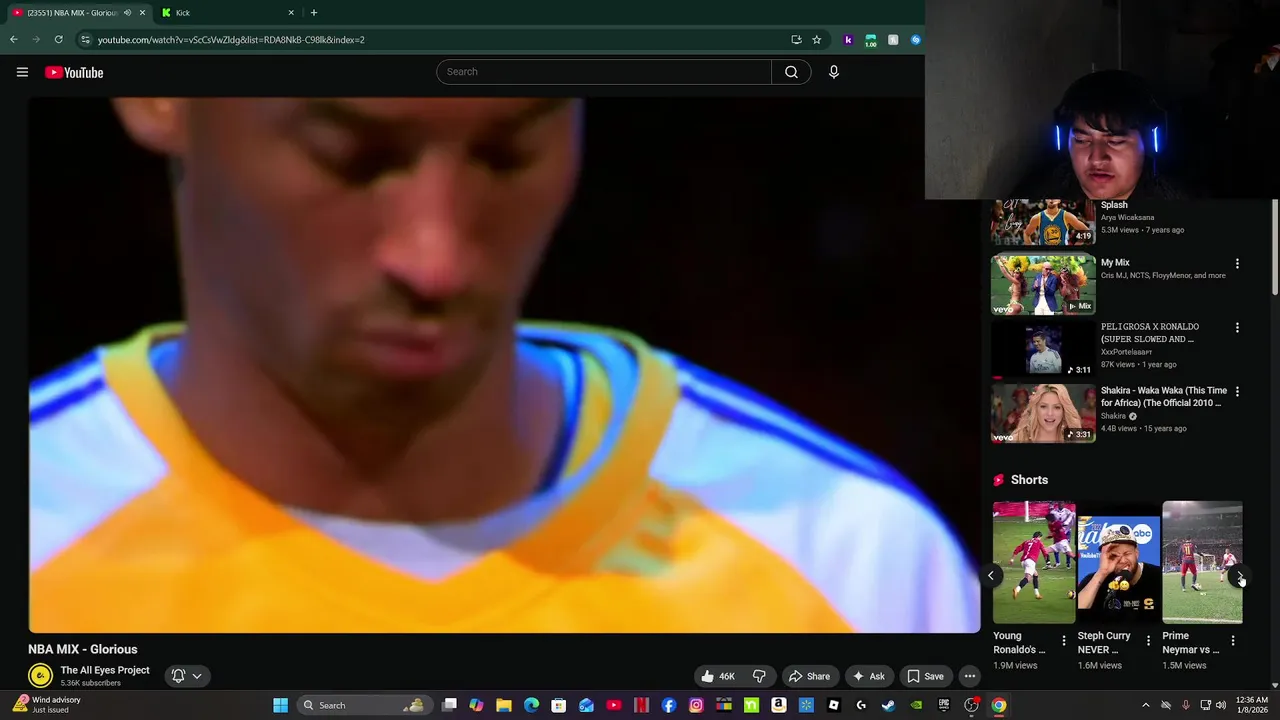Open the extension showing 1.00 badge

(x=870, y=40)
